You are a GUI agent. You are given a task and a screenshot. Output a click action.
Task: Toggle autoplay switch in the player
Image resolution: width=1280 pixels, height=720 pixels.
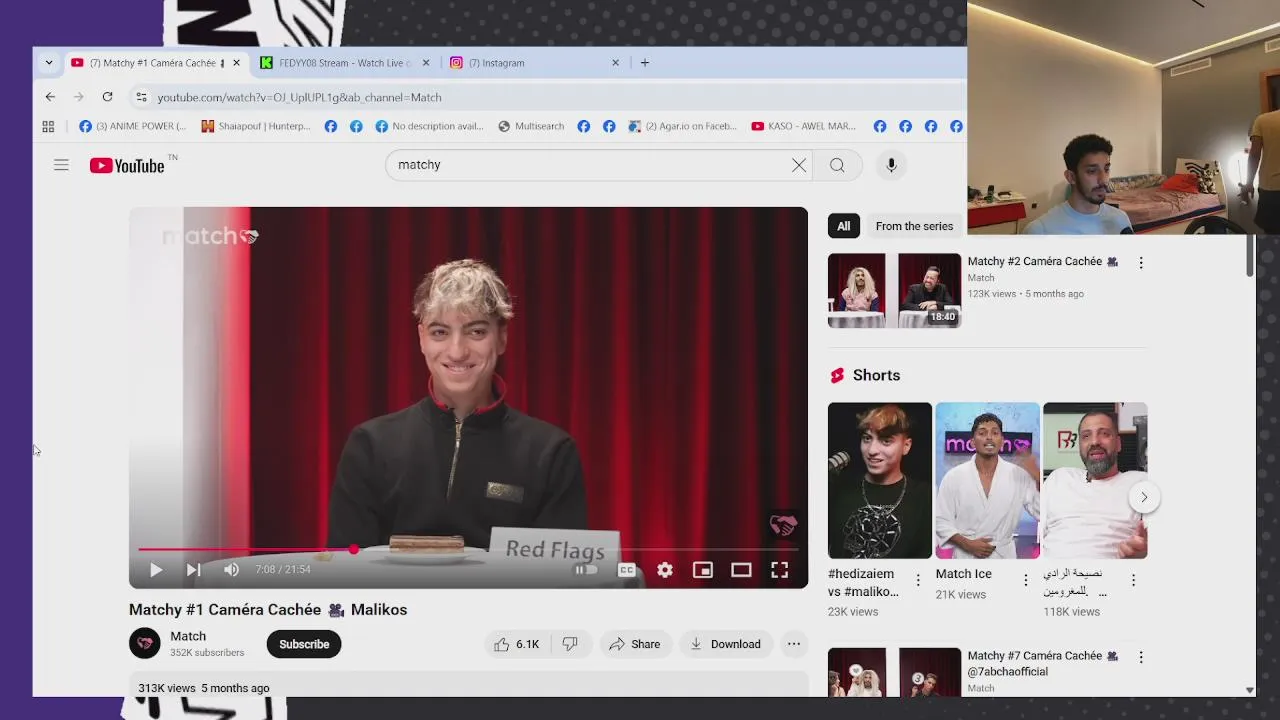point(586,570)
